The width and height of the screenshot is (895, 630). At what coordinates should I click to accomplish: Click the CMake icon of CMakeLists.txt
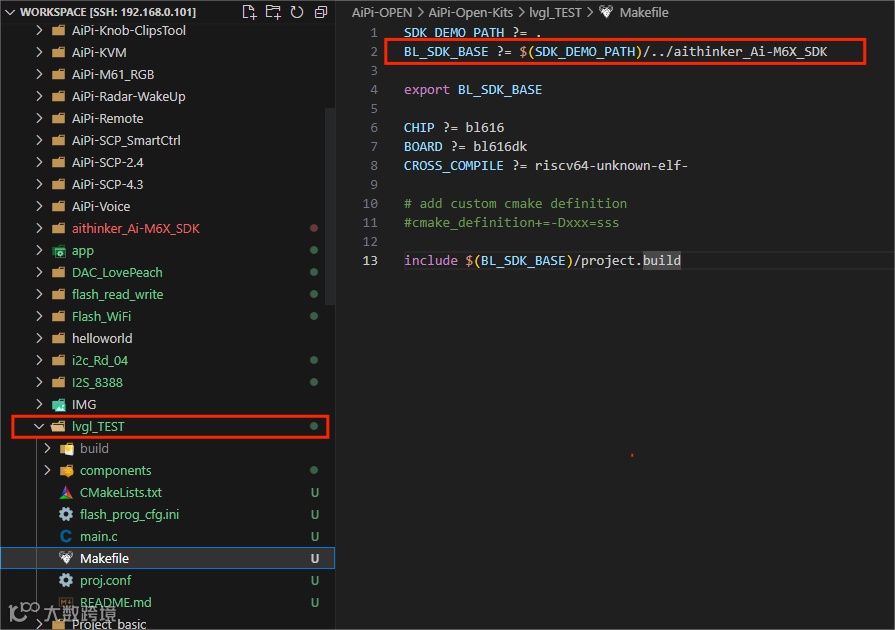pyautogui.click(x=66, y=492)
